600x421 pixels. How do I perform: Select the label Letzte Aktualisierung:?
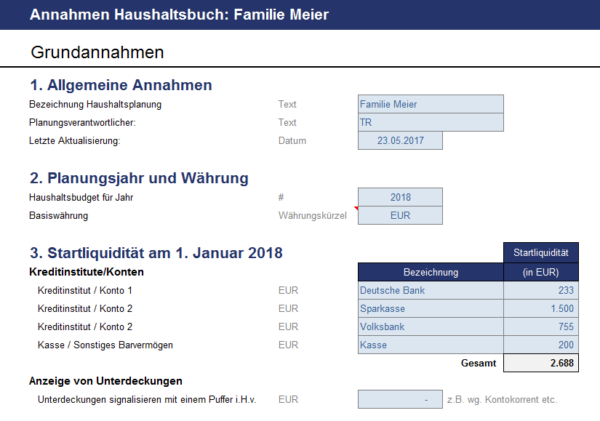pyautogui.click(x=75, y=141)
